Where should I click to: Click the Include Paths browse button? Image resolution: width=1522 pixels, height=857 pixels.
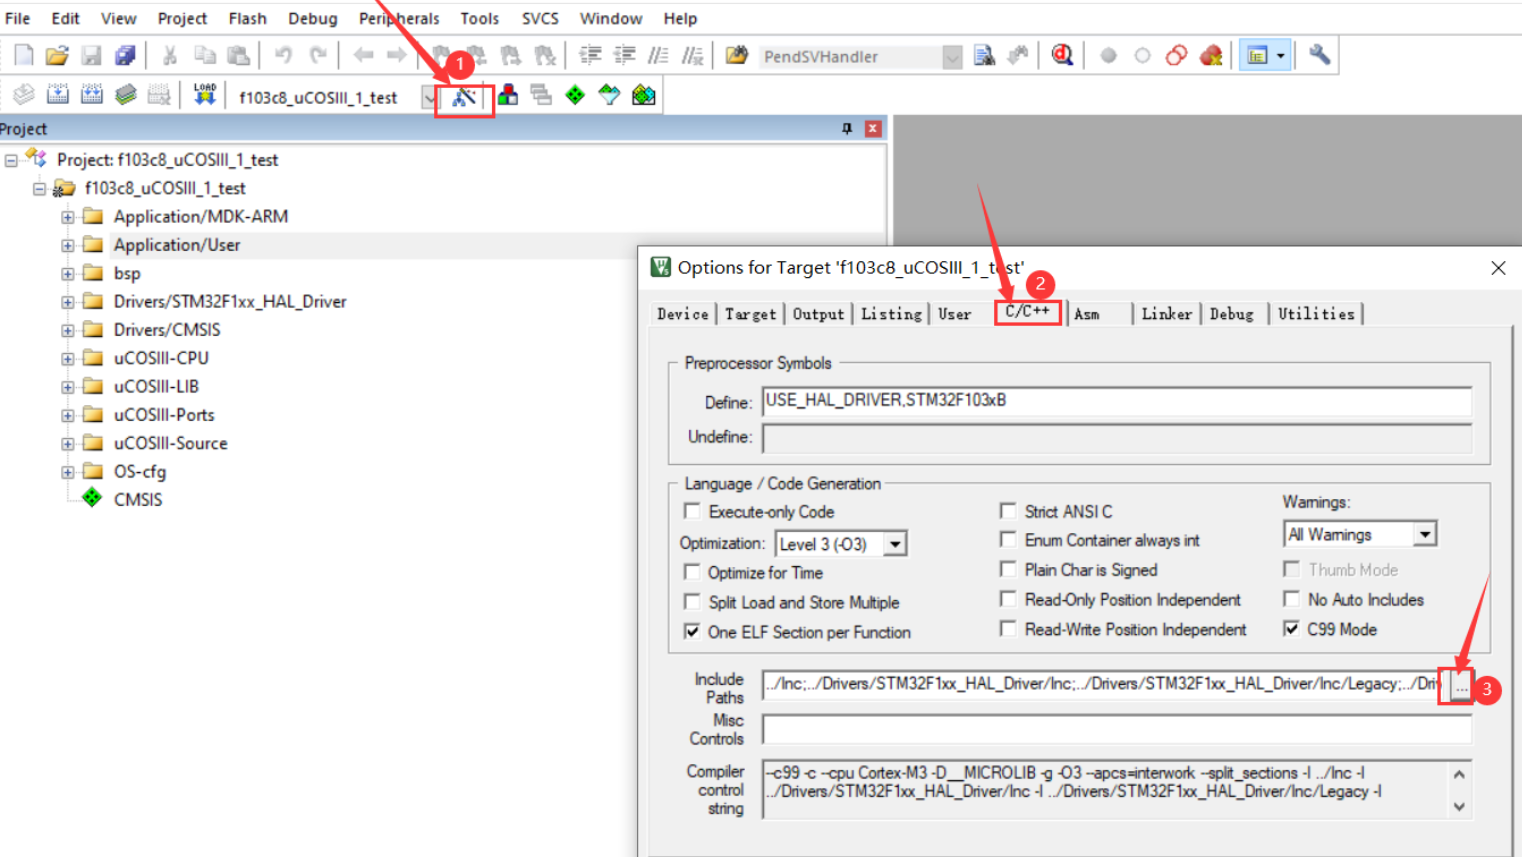click(1461, 687)
